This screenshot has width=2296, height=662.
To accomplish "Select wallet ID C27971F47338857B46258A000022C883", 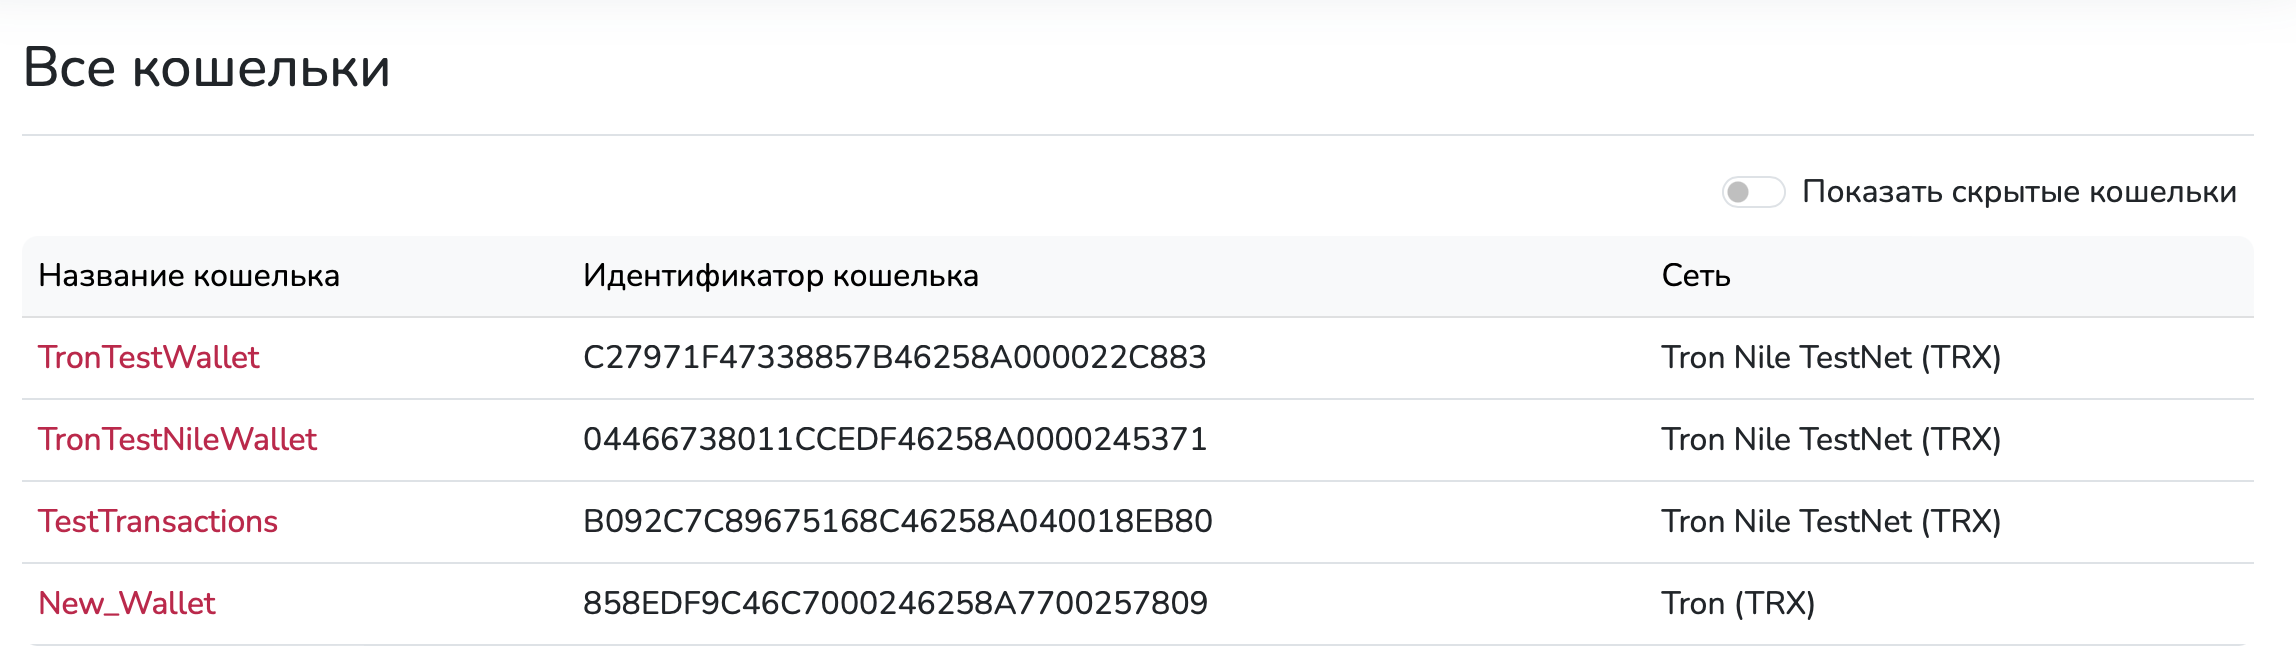I will click(894, 358).
